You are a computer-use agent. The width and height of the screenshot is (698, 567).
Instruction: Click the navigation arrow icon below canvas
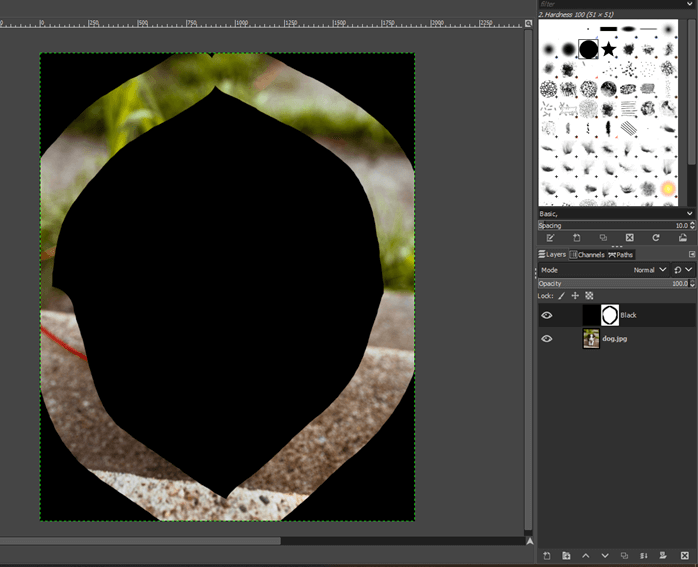pos(529,541)
